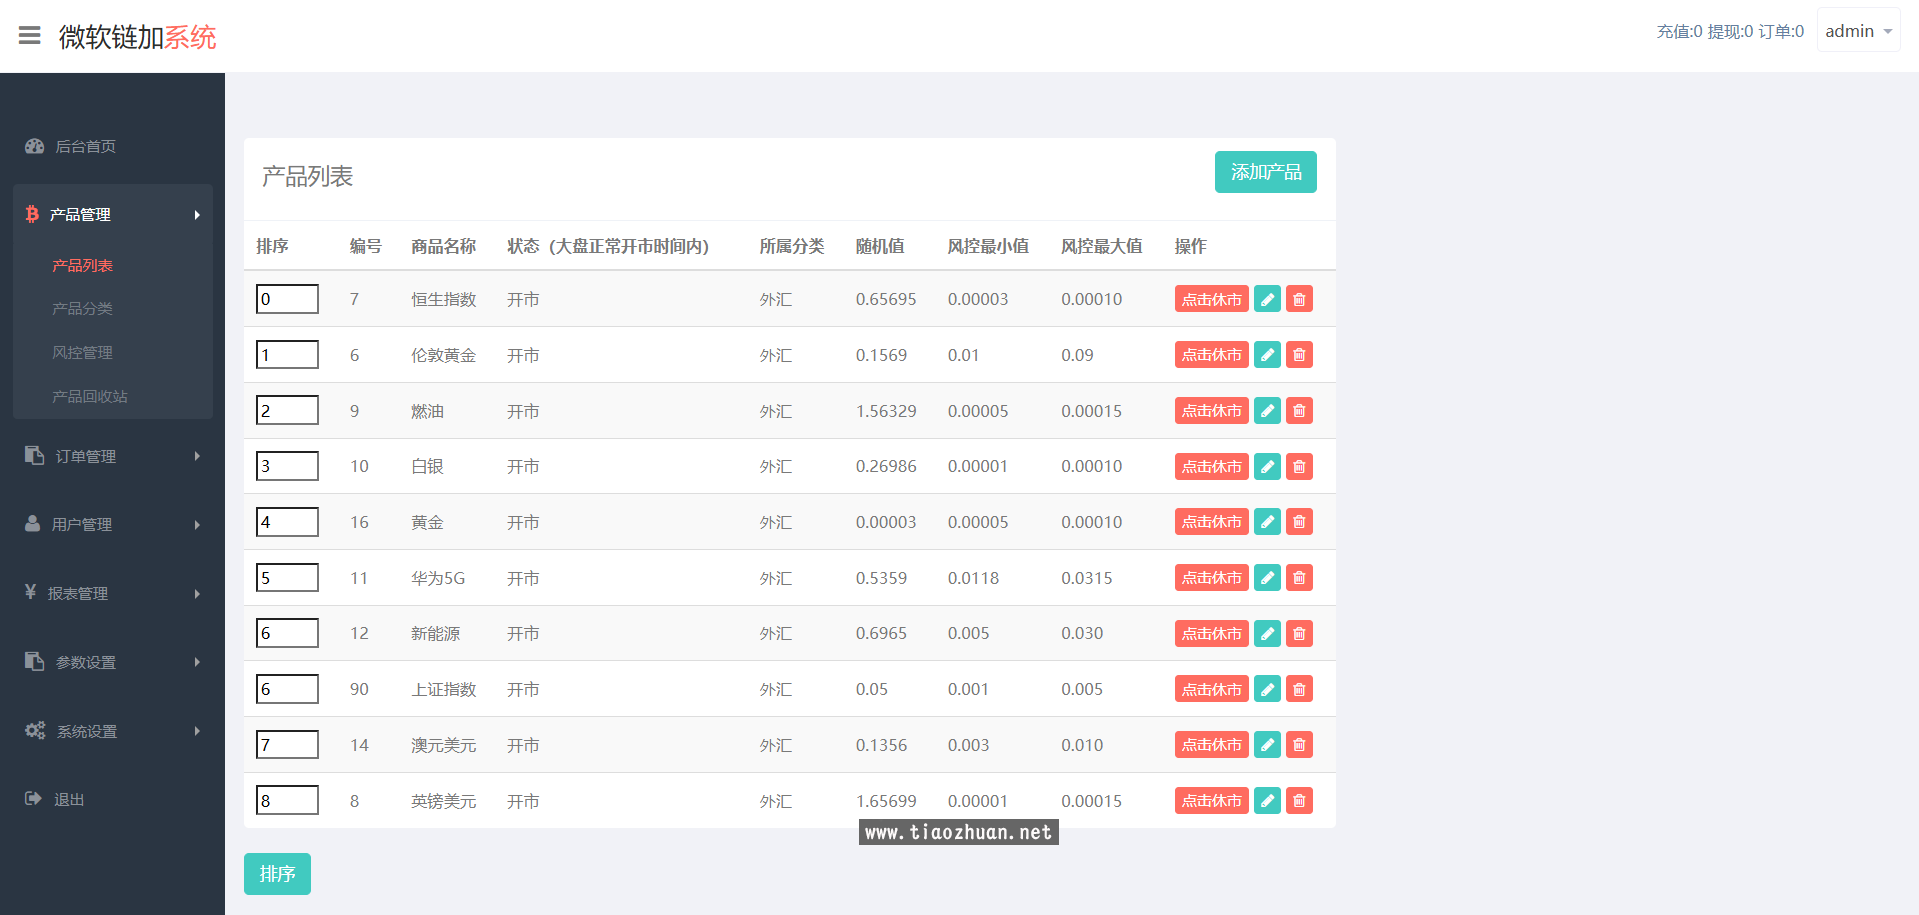Focus the sort input for 白银
This screenshot has height=915, width=1919.
point(287,466)
